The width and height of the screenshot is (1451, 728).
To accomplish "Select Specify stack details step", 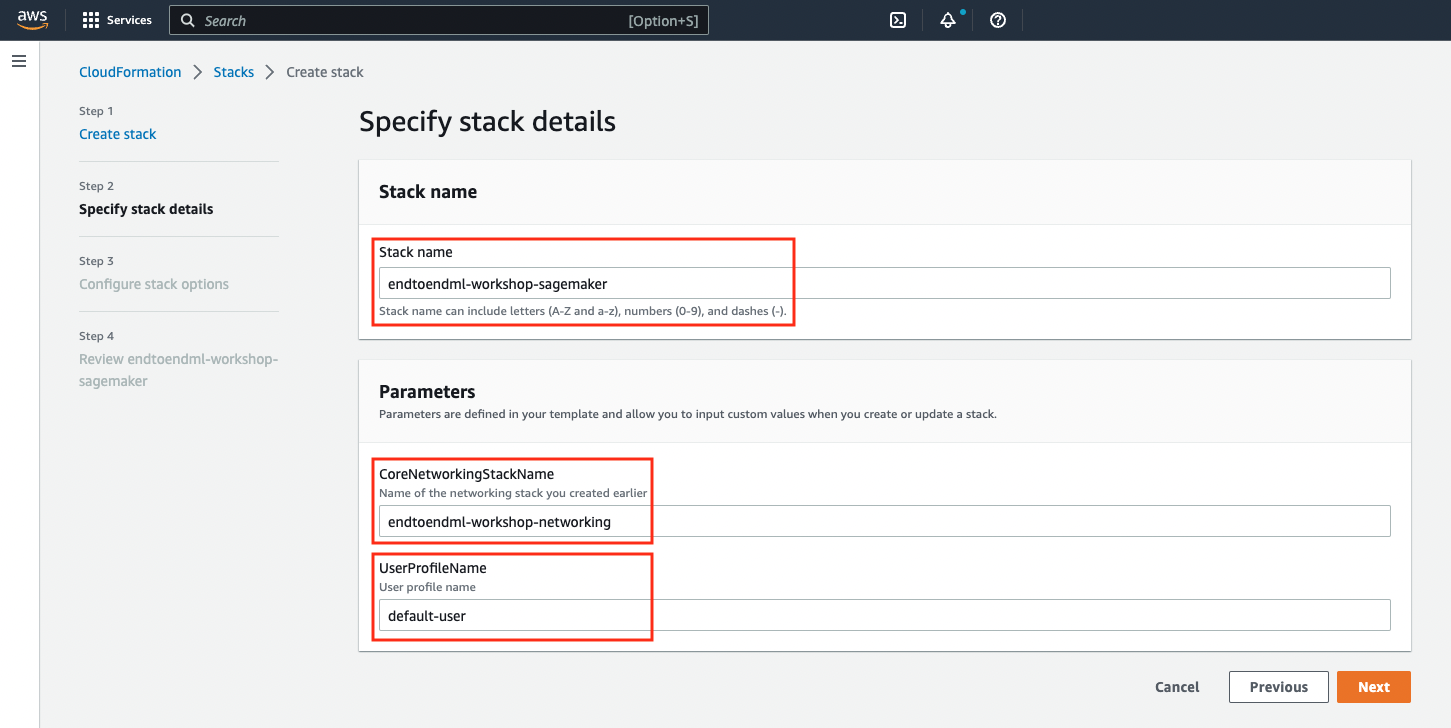I will [x=146, y=209].
